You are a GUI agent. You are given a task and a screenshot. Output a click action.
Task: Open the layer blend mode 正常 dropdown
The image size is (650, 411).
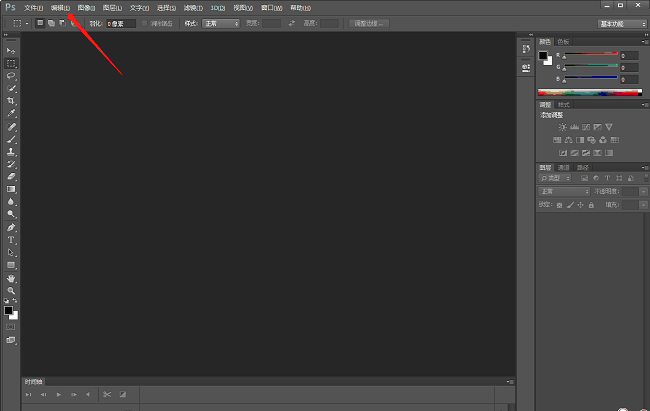click(564, 191)
